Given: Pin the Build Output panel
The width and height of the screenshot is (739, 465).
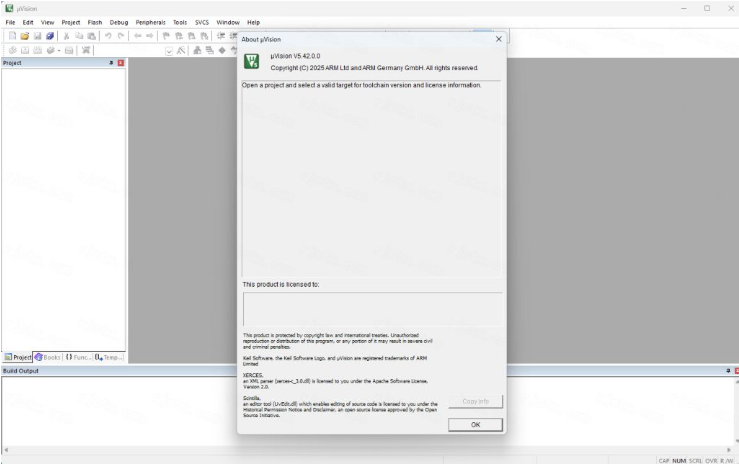Looking at the screenshot, I should 728,371.
